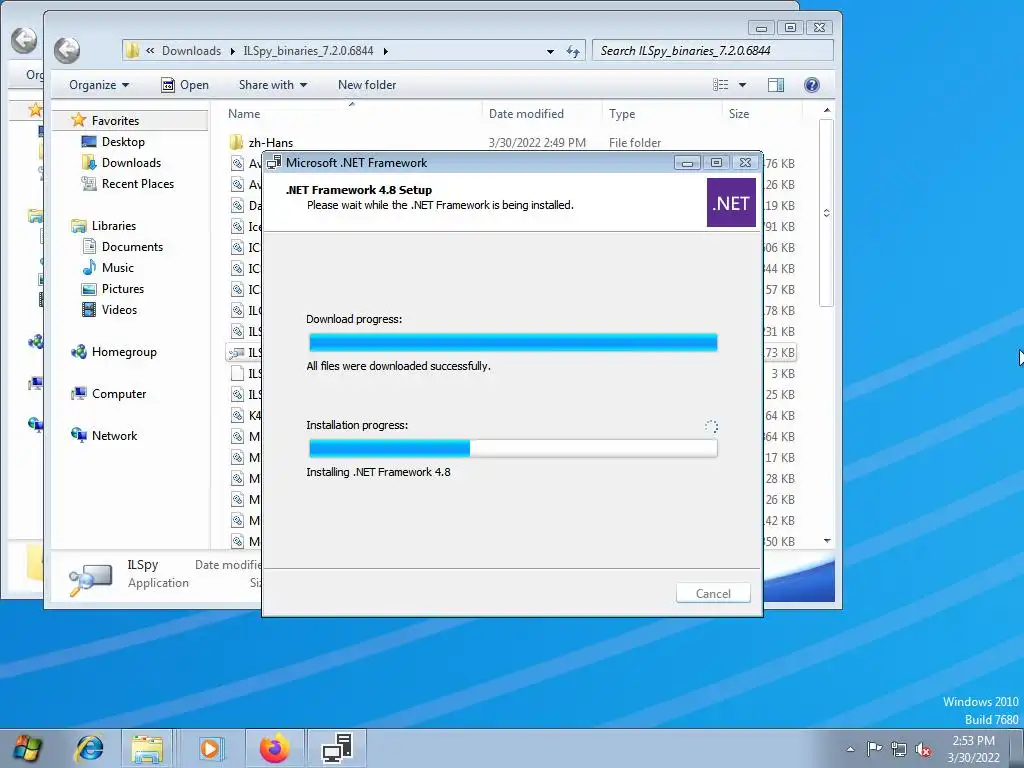Minimize the Microsoft .NET Framework dialog

pos(687,163)
